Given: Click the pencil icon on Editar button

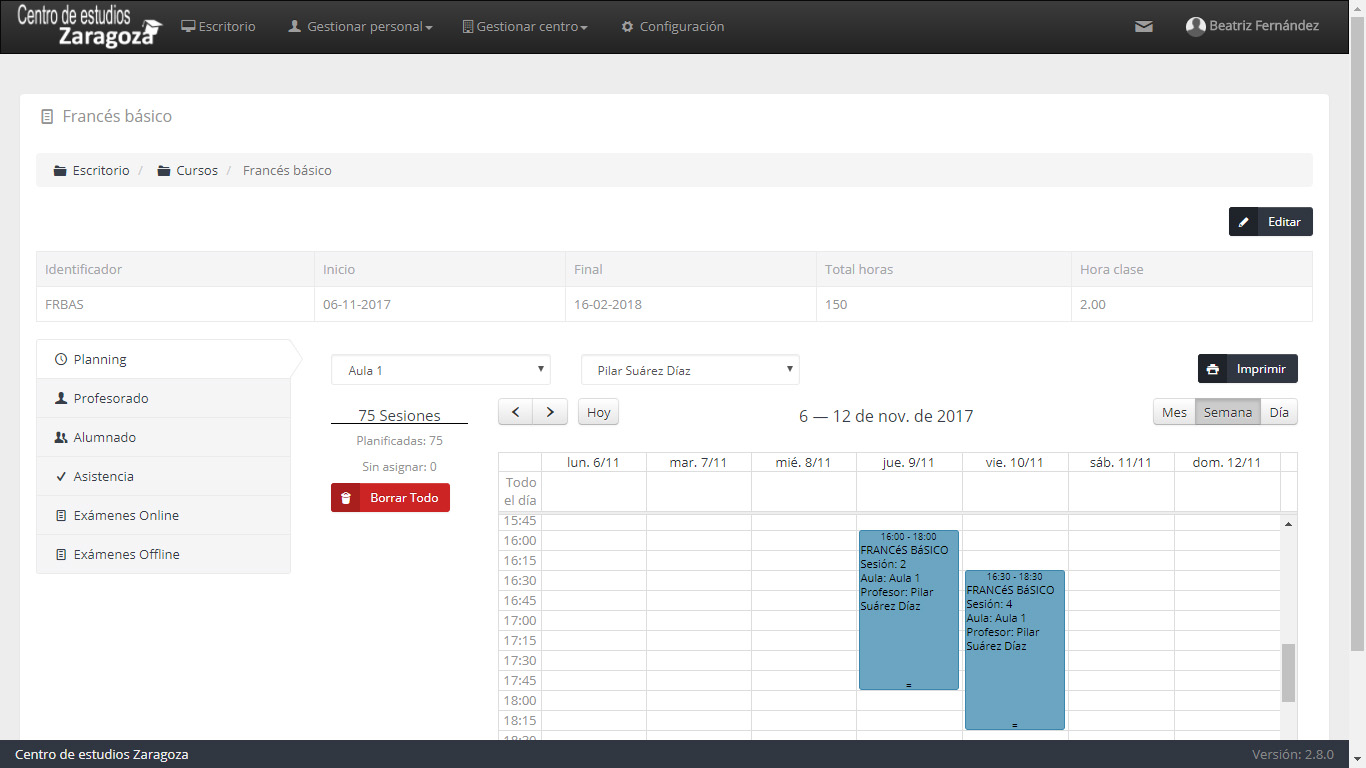Looking at the screenshot, I should click(x=1244, y=222).
